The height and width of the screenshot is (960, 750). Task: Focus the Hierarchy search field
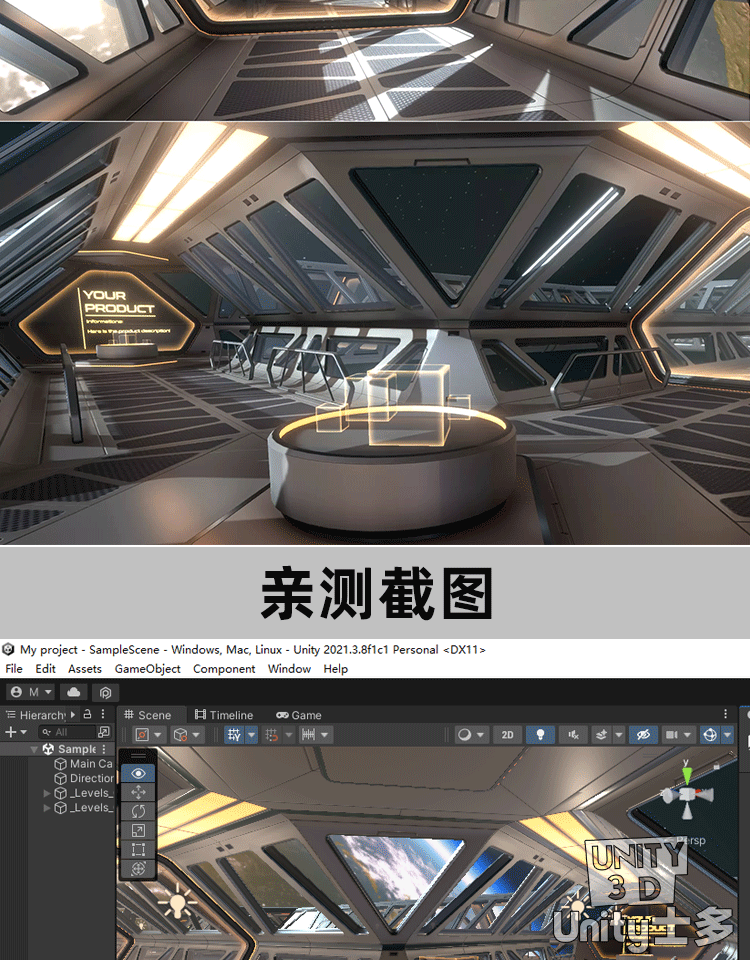click(67, 732)
